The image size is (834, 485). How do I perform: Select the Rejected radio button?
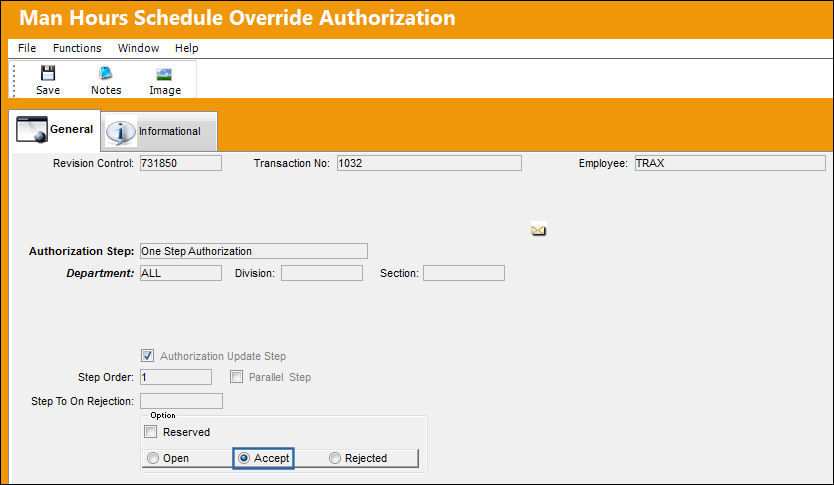coord(335,458)
